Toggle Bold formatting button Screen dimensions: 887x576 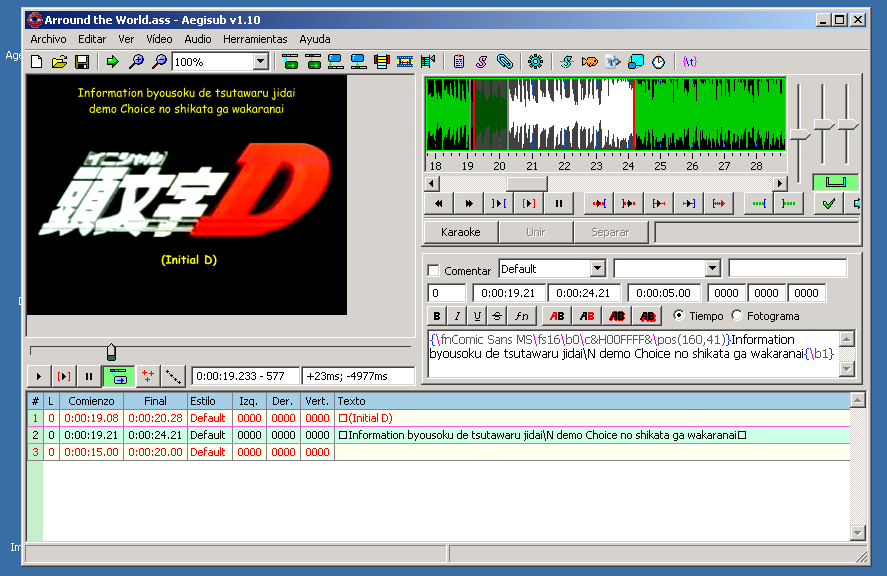[x=436, y=316]
